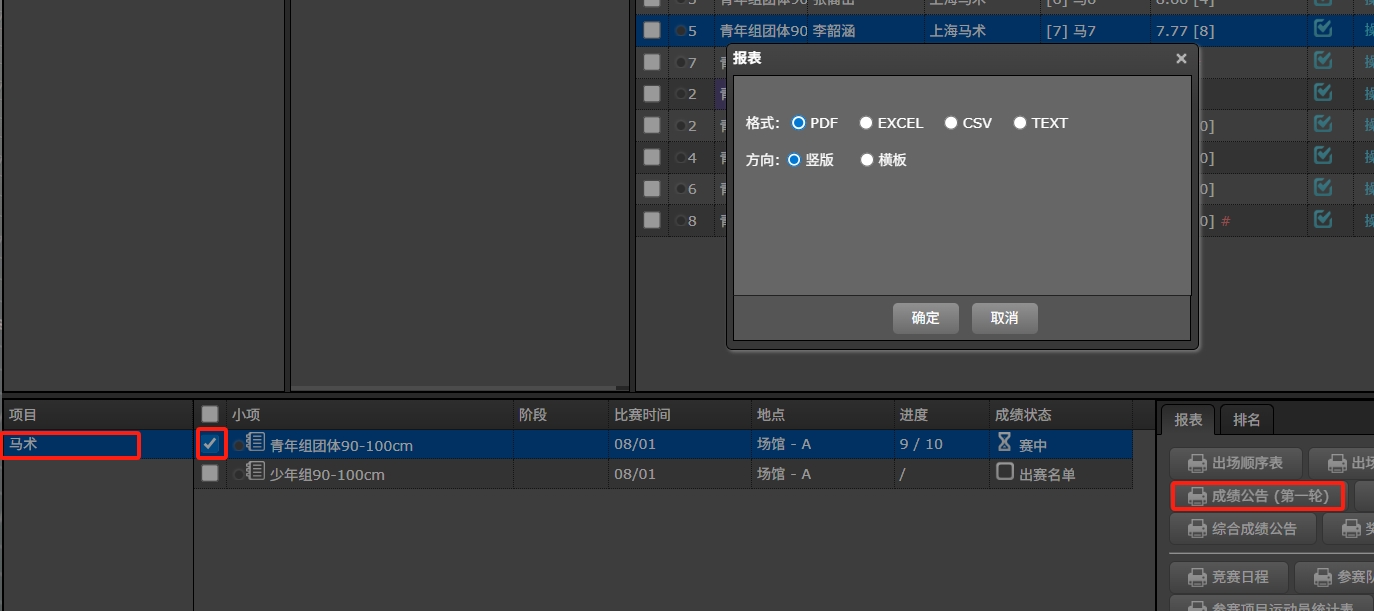This screenshot has height=611, width=1374.
Task: Switch to the 排名 tab
Action: 1246,420
